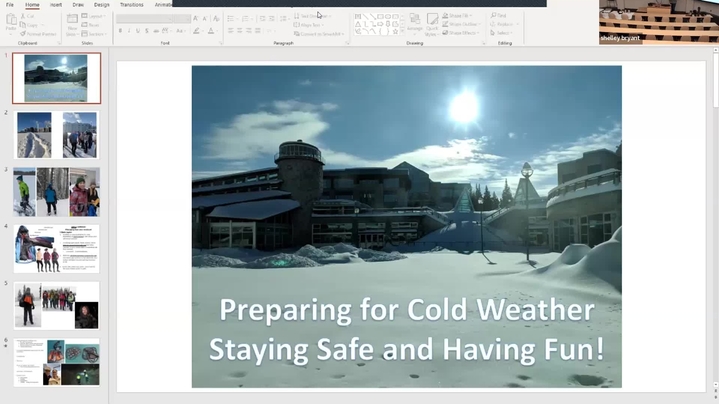Image resolution: width=719 pixels, height=404 pixels.
Task: Insert a New Slide from the ribbon
Action: click(71, 24)
